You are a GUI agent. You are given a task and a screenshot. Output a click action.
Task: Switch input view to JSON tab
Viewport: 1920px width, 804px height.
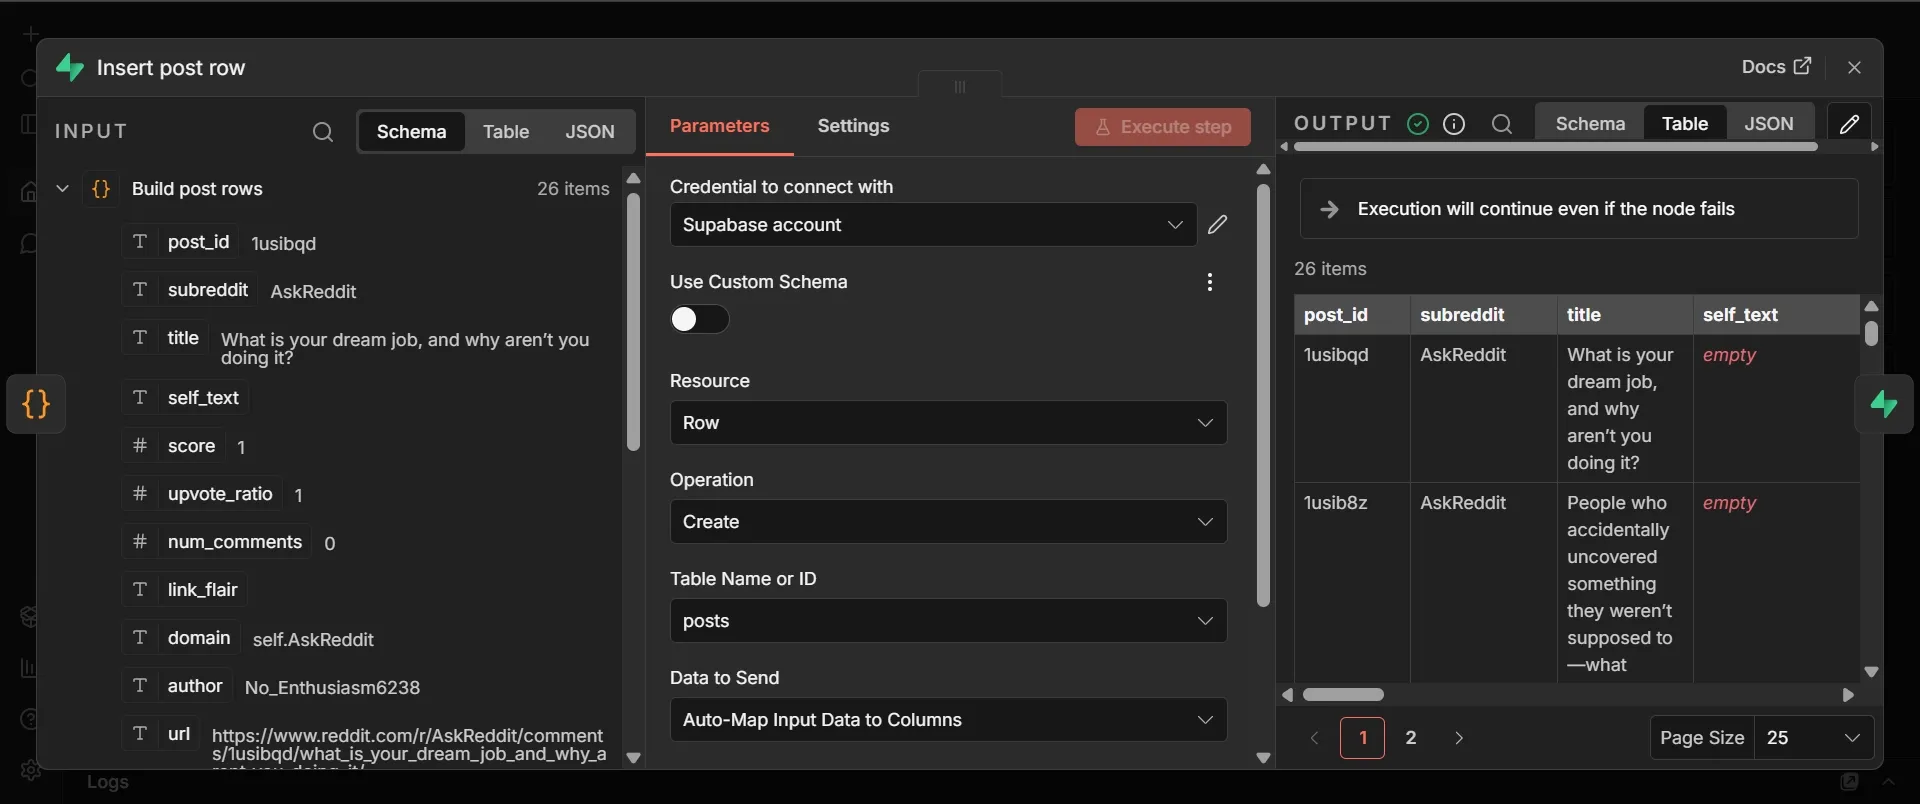(x=590, y=132)
